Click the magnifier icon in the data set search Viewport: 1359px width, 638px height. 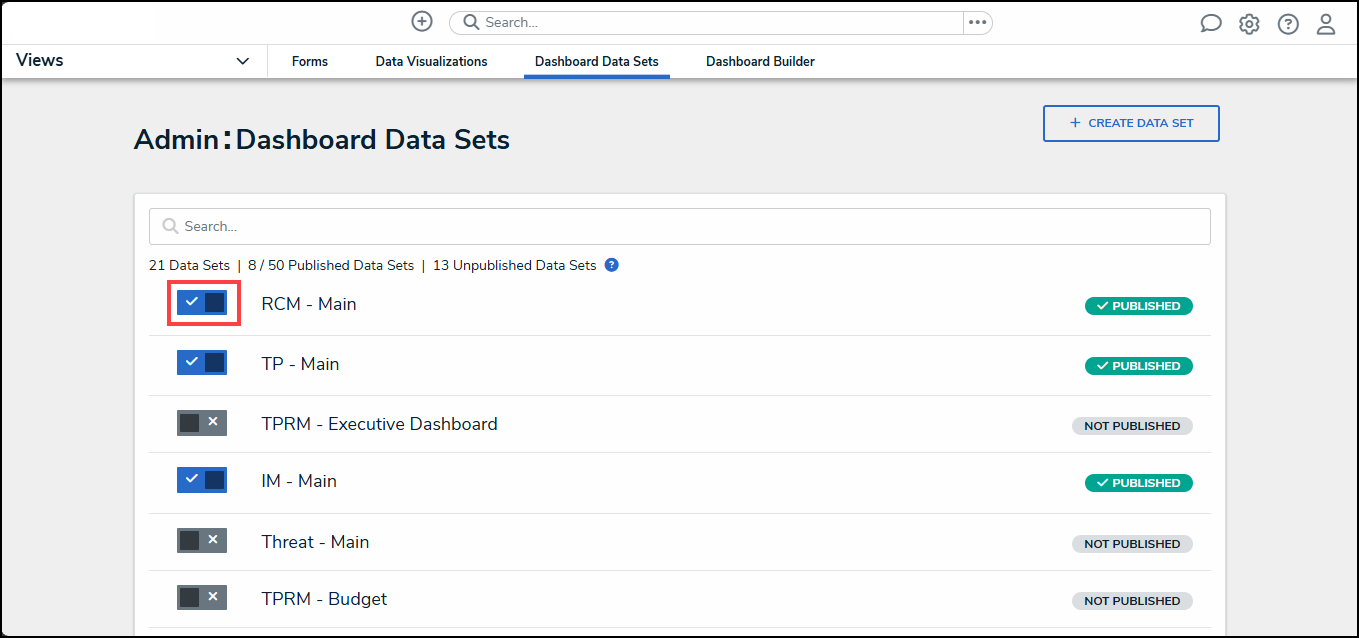tap(170, 227)
